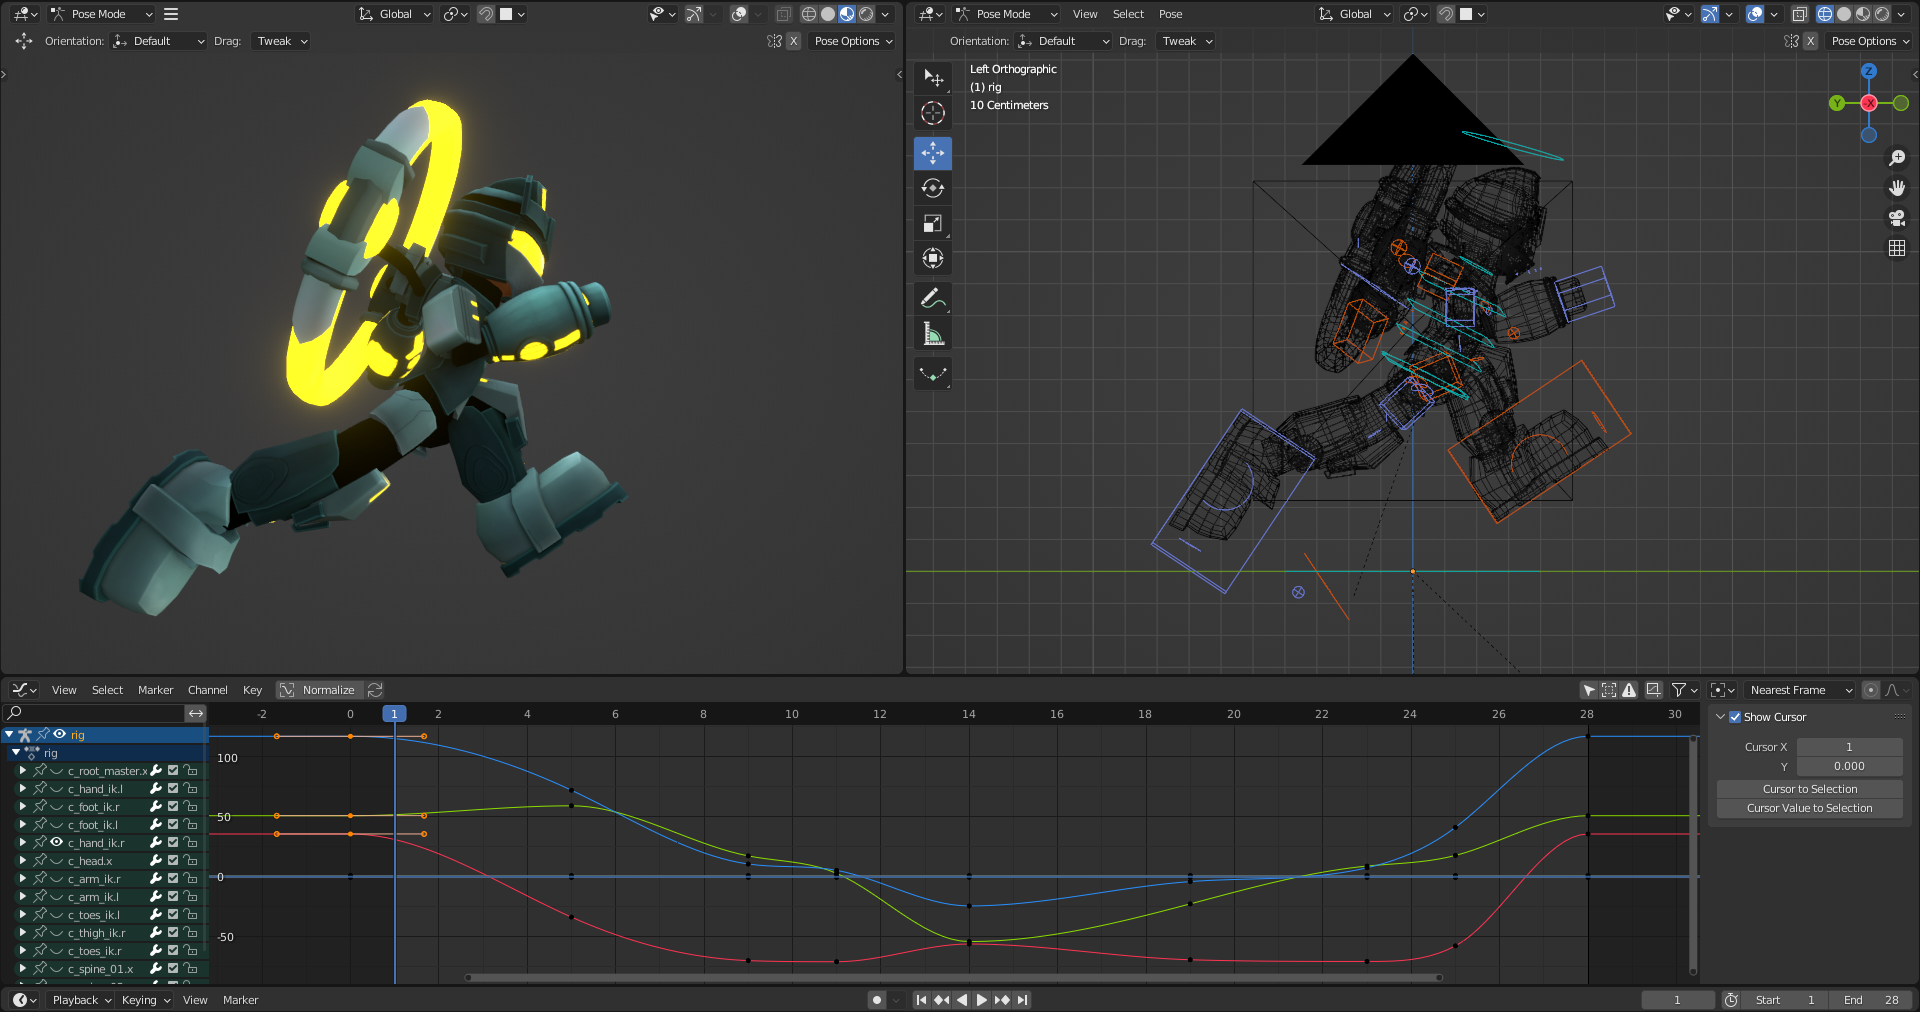Open Pose Mode dropdown in right viewport
Screen dimensions: 1920x1012
(1005, 14)
